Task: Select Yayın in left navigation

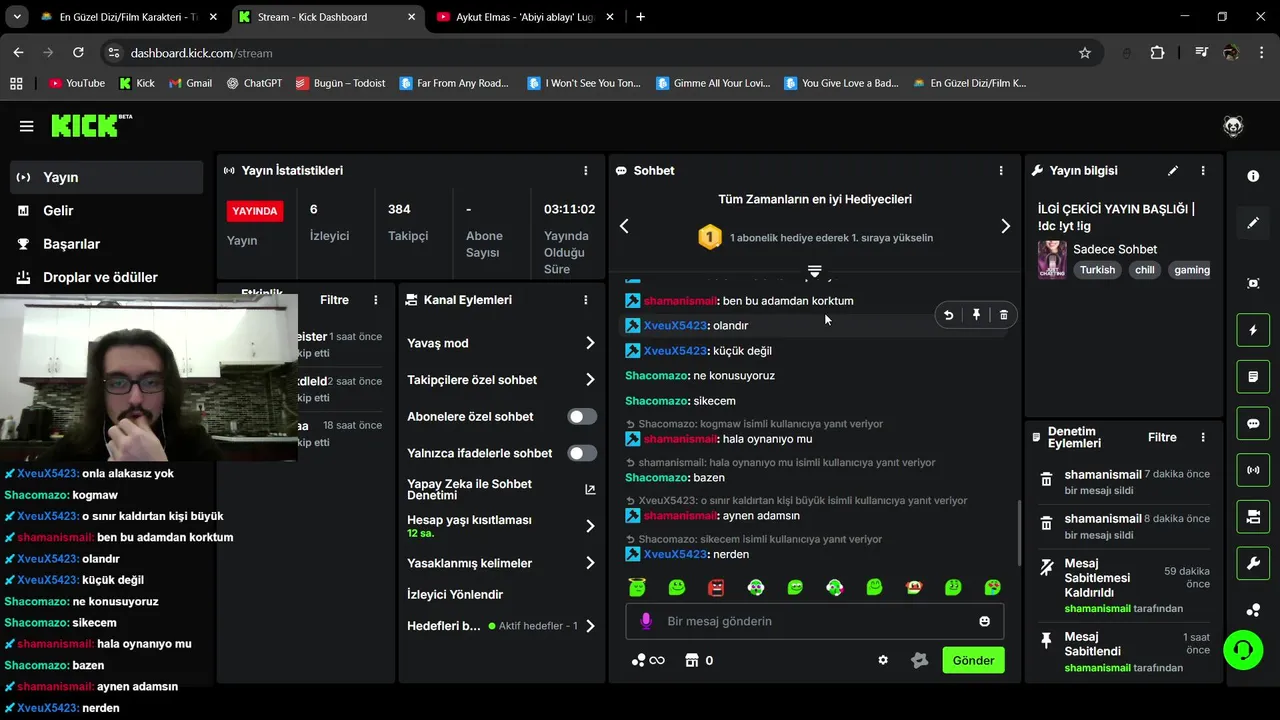Action: (x=107, y=177)
